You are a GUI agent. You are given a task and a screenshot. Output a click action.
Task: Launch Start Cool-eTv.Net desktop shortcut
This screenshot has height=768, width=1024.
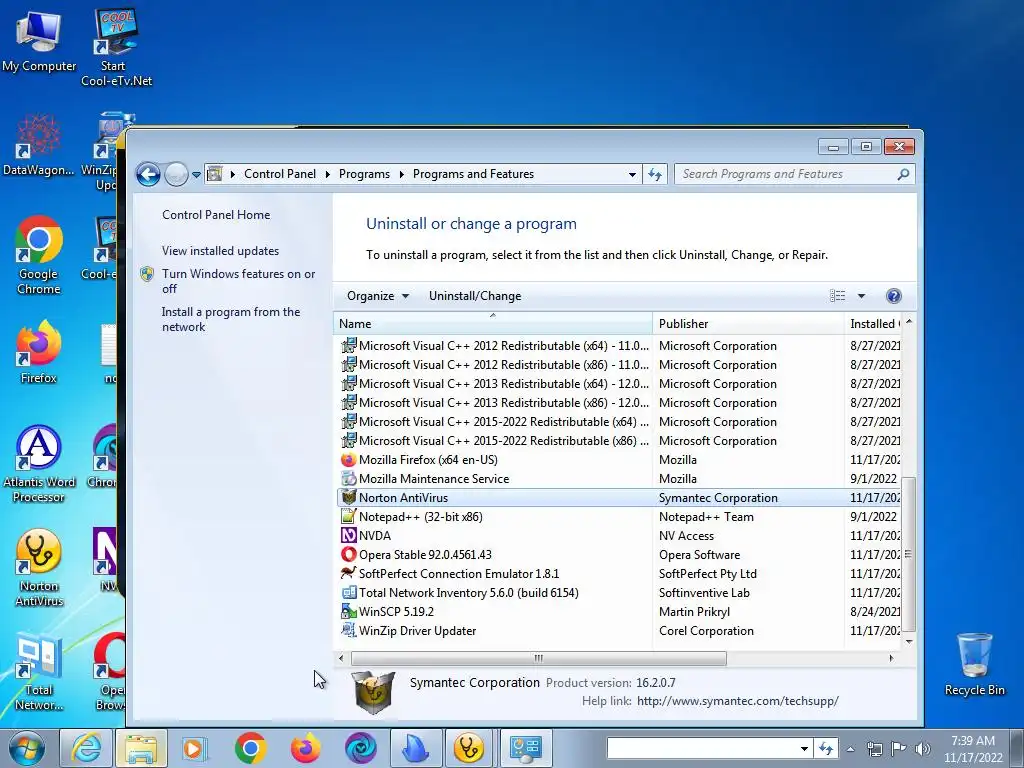(116, 47)
